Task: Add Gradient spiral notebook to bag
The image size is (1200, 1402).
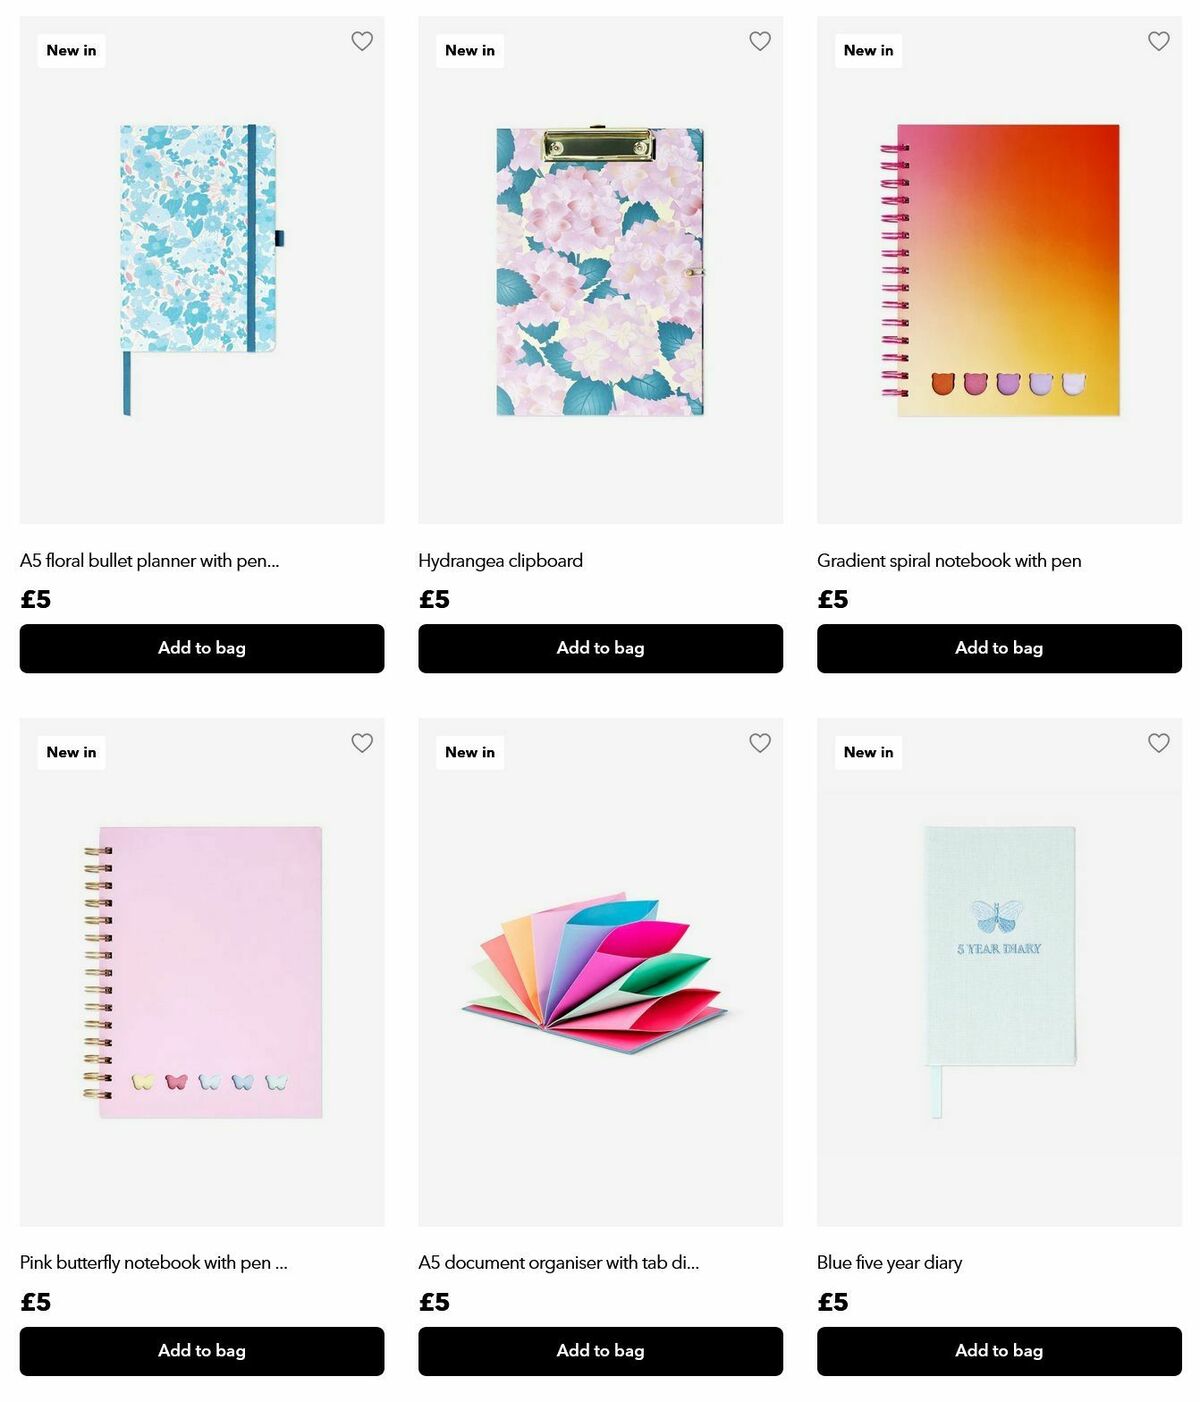Action: [999, 648]
